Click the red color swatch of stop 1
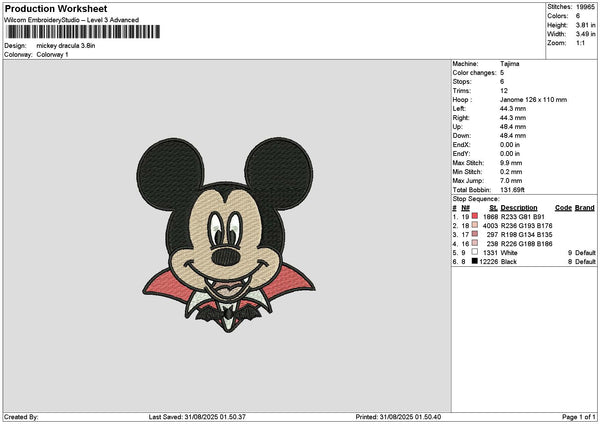Screen dimensions: 600x424 475,216
